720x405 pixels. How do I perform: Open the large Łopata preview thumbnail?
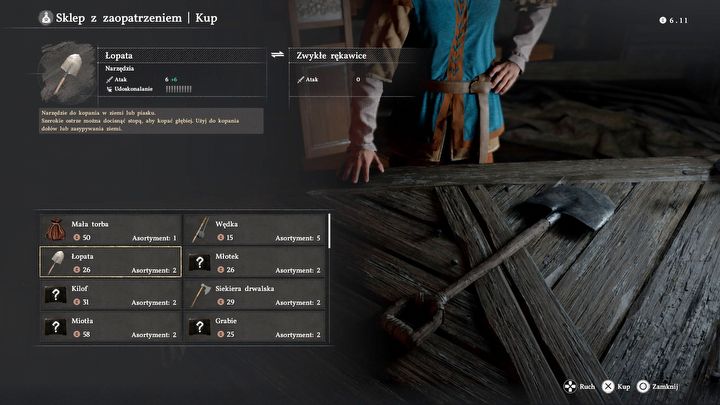68,72
